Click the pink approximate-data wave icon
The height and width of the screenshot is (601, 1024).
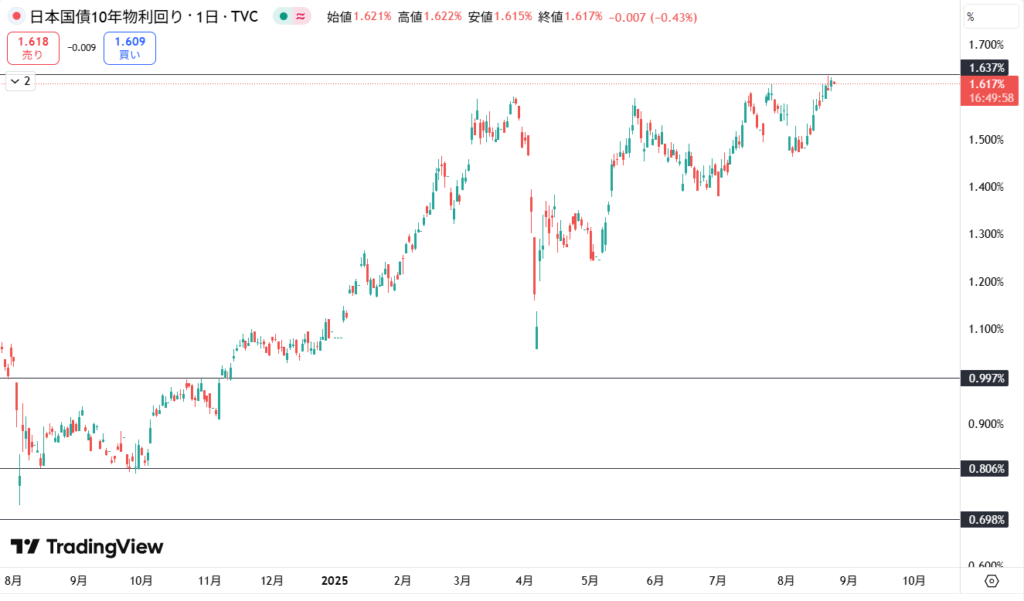300,16
